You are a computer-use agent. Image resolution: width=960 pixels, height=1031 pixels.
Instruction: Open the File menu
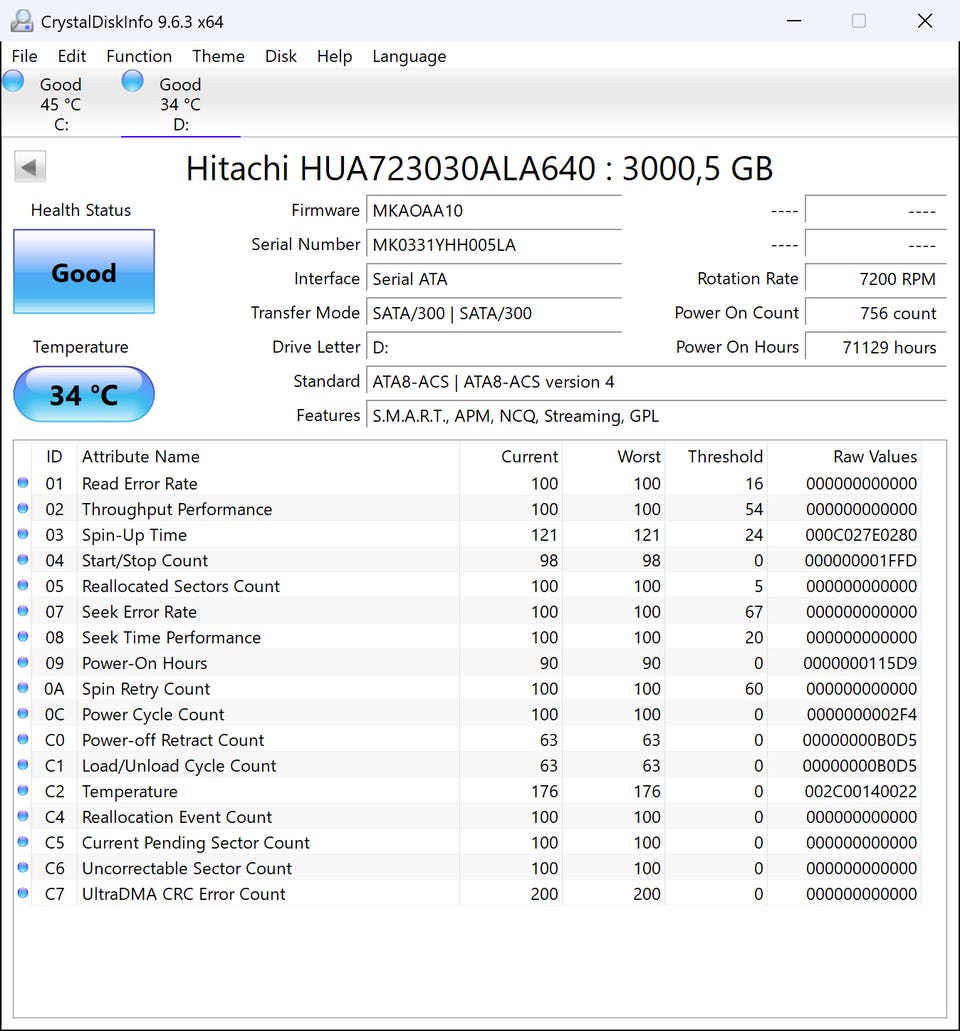[24, 56]
